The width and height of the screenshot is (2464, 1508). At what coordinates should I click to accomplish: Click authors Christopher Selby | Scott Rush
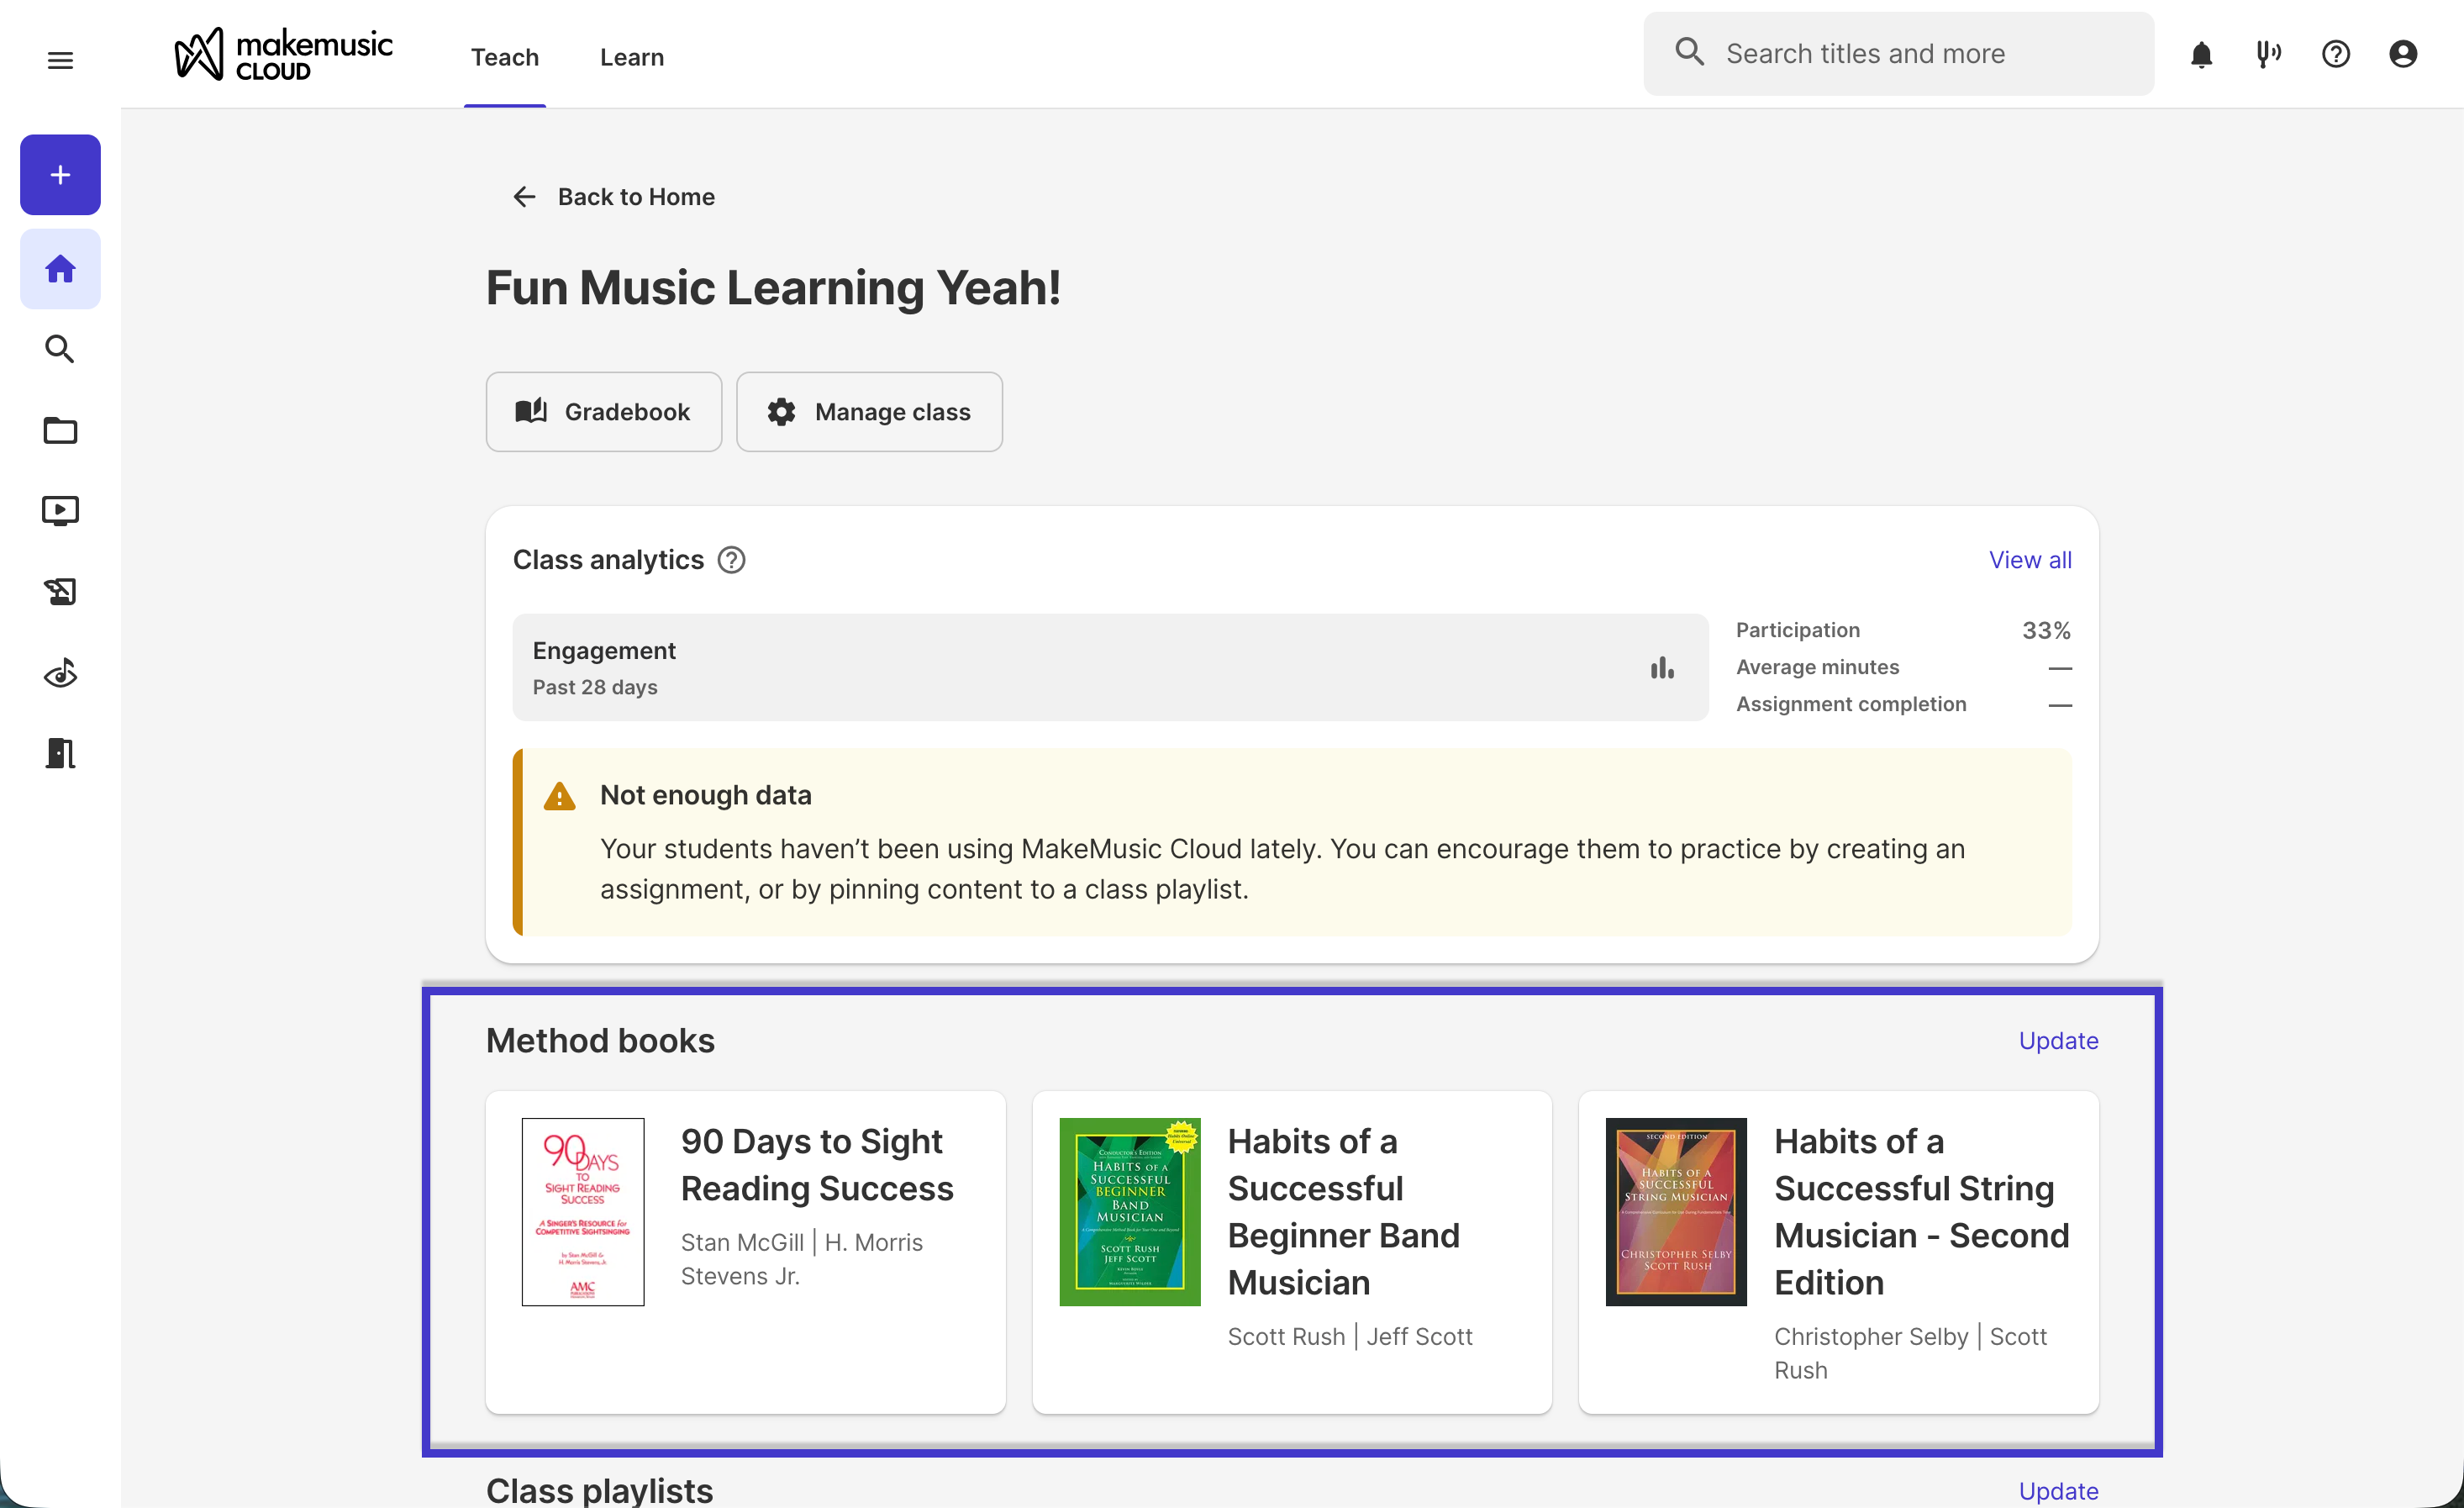[1910, 1353]
